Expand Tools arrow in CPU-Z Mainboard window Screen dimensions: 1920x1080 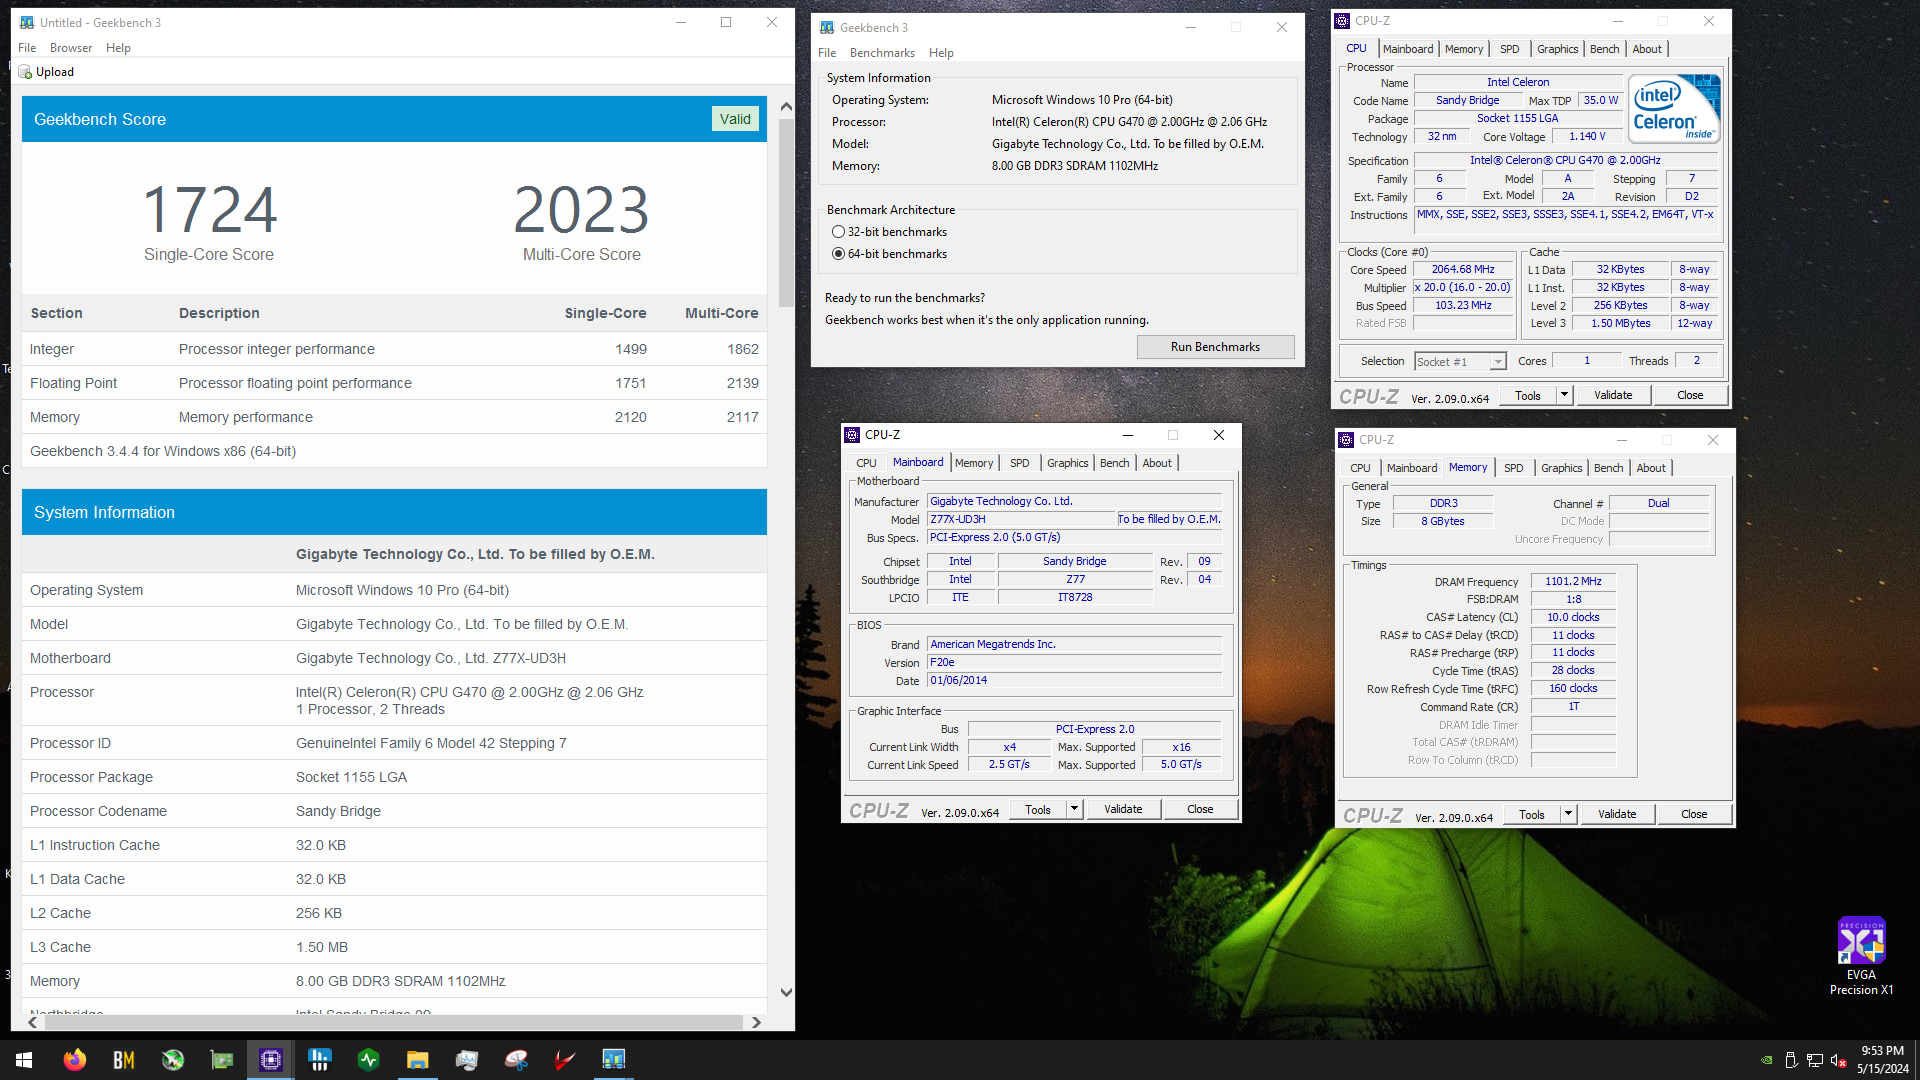tap(1075, 809)
